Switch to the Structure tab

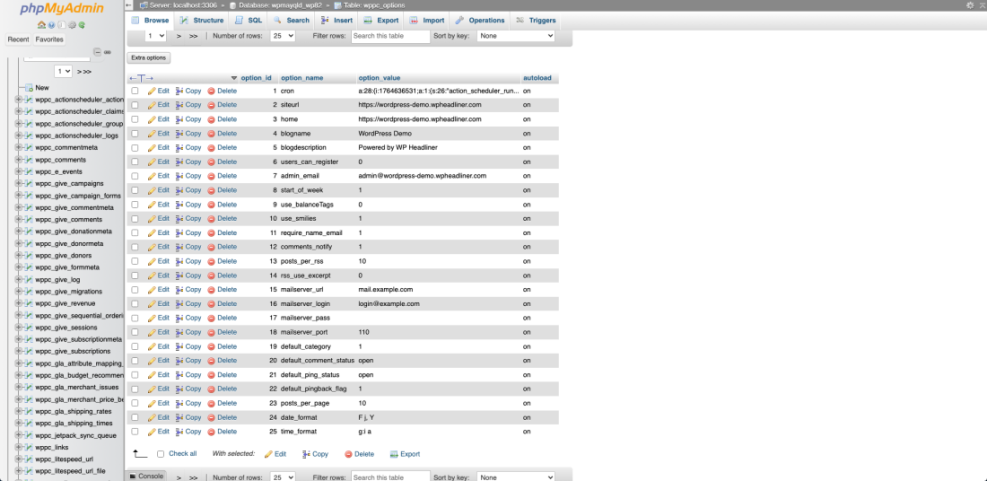(201, 20)
